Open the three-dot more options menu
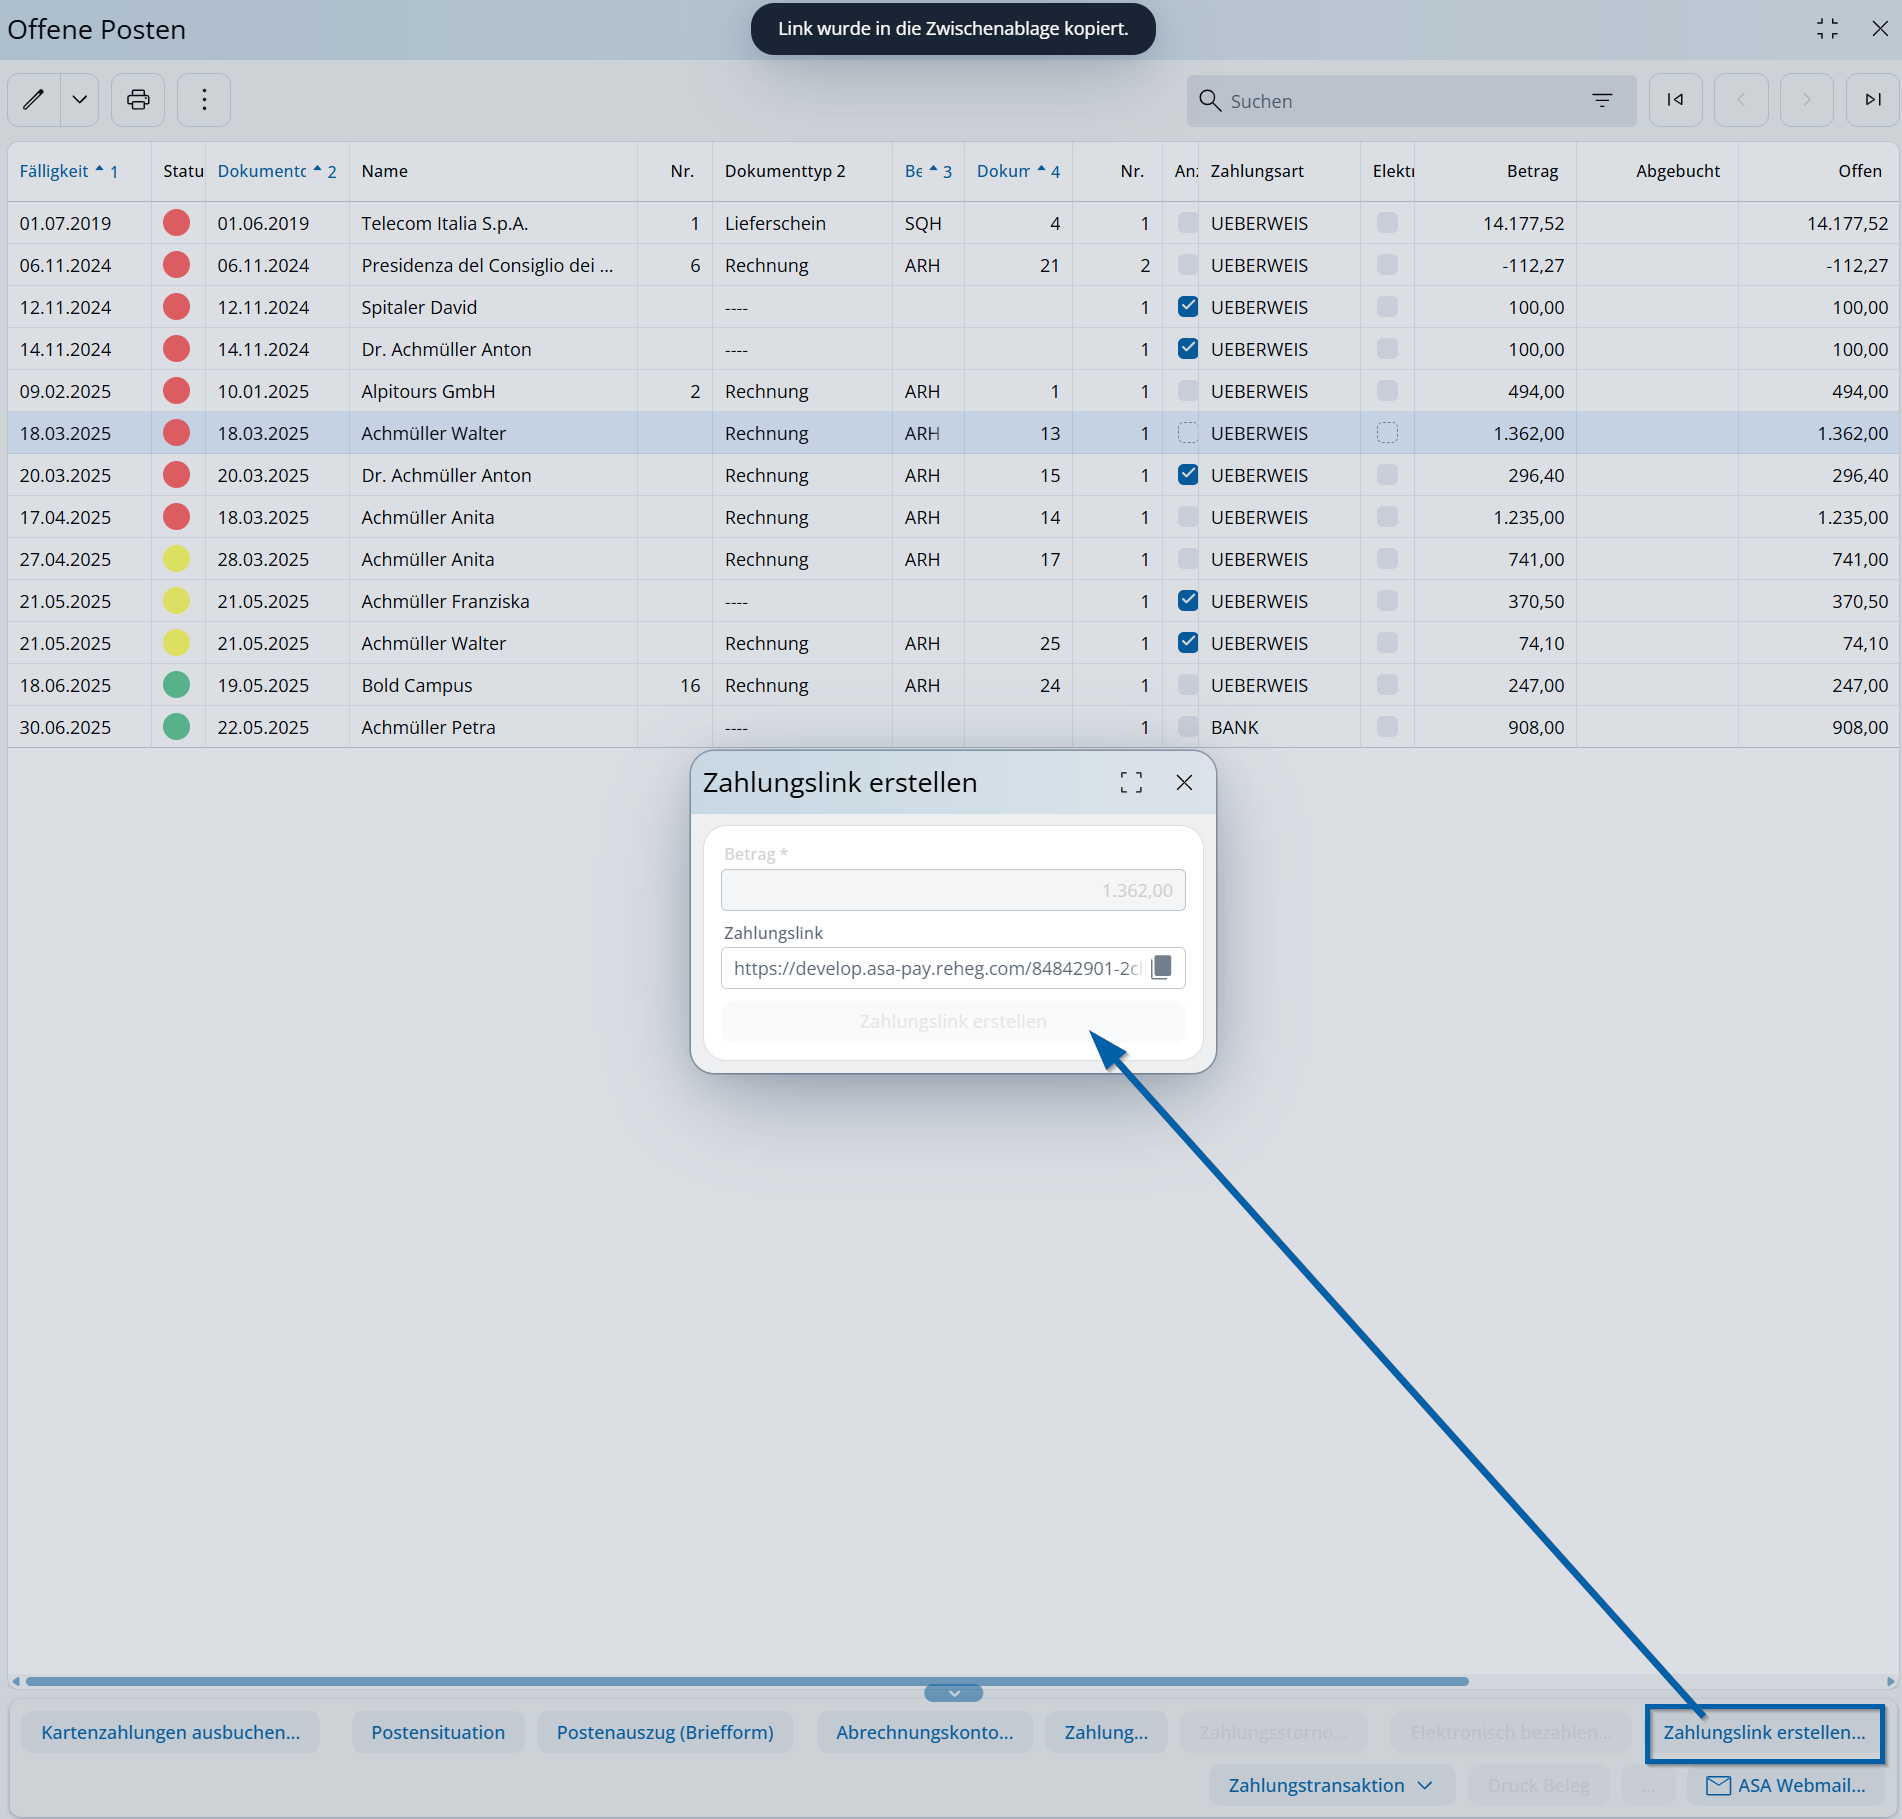Viewport: 1902px width, 1819px height. click(204, 100)
